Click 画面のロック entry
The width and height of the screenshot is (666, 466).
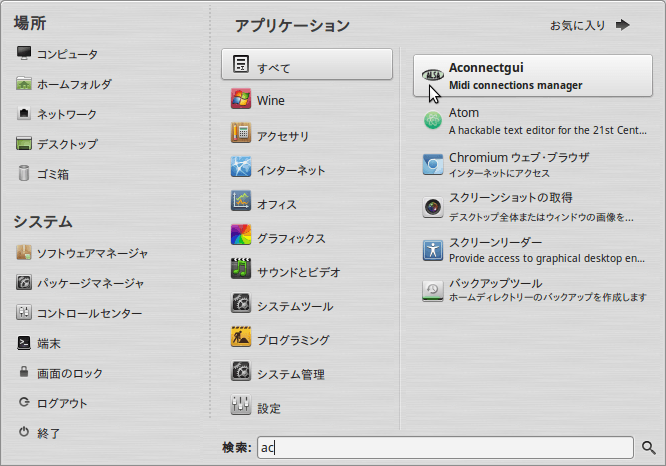coord(70,373)
